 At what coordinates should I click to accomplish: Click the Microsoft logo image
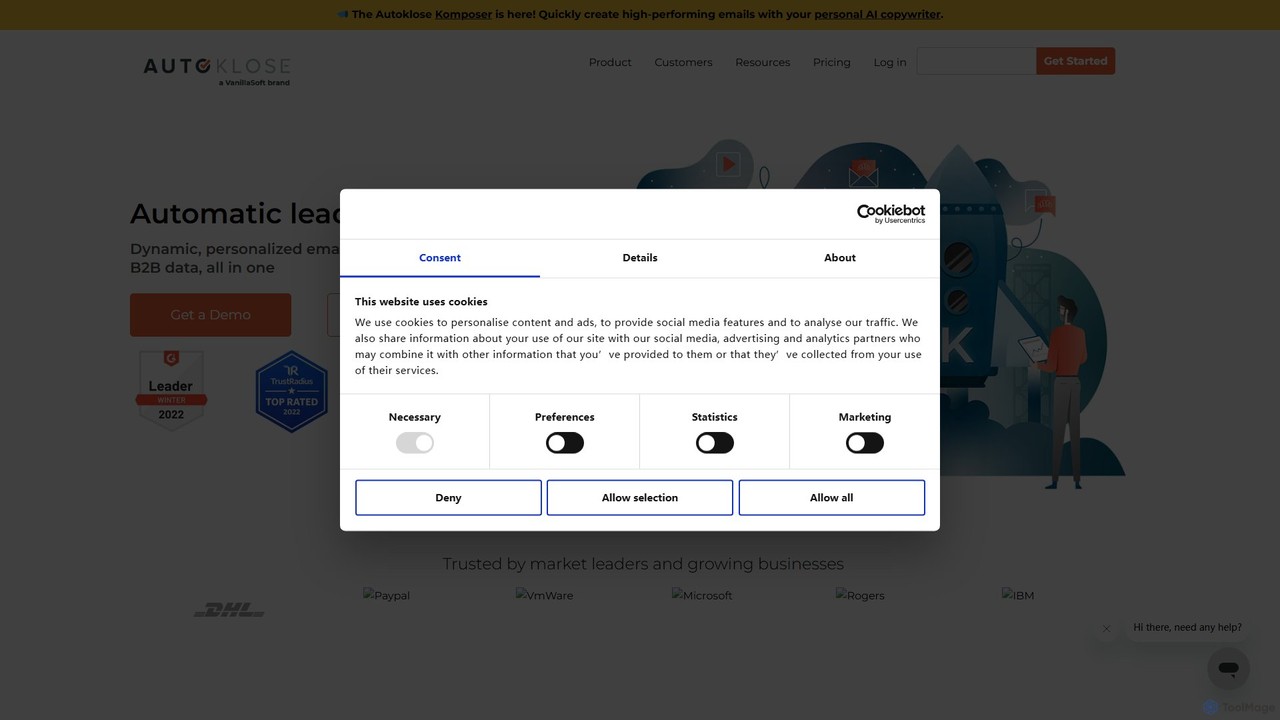coord(702,595)
